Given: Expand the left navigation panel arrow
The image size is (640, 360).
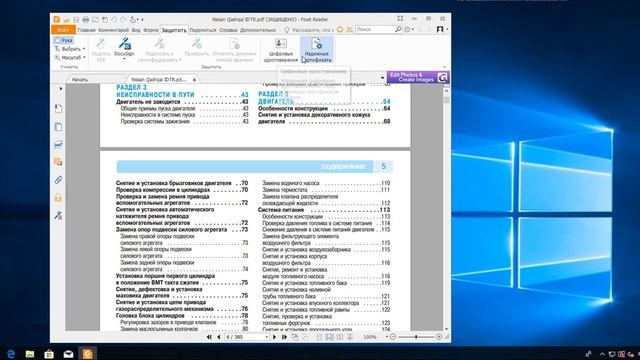Looking at the screenshot, I should [61, 88].
